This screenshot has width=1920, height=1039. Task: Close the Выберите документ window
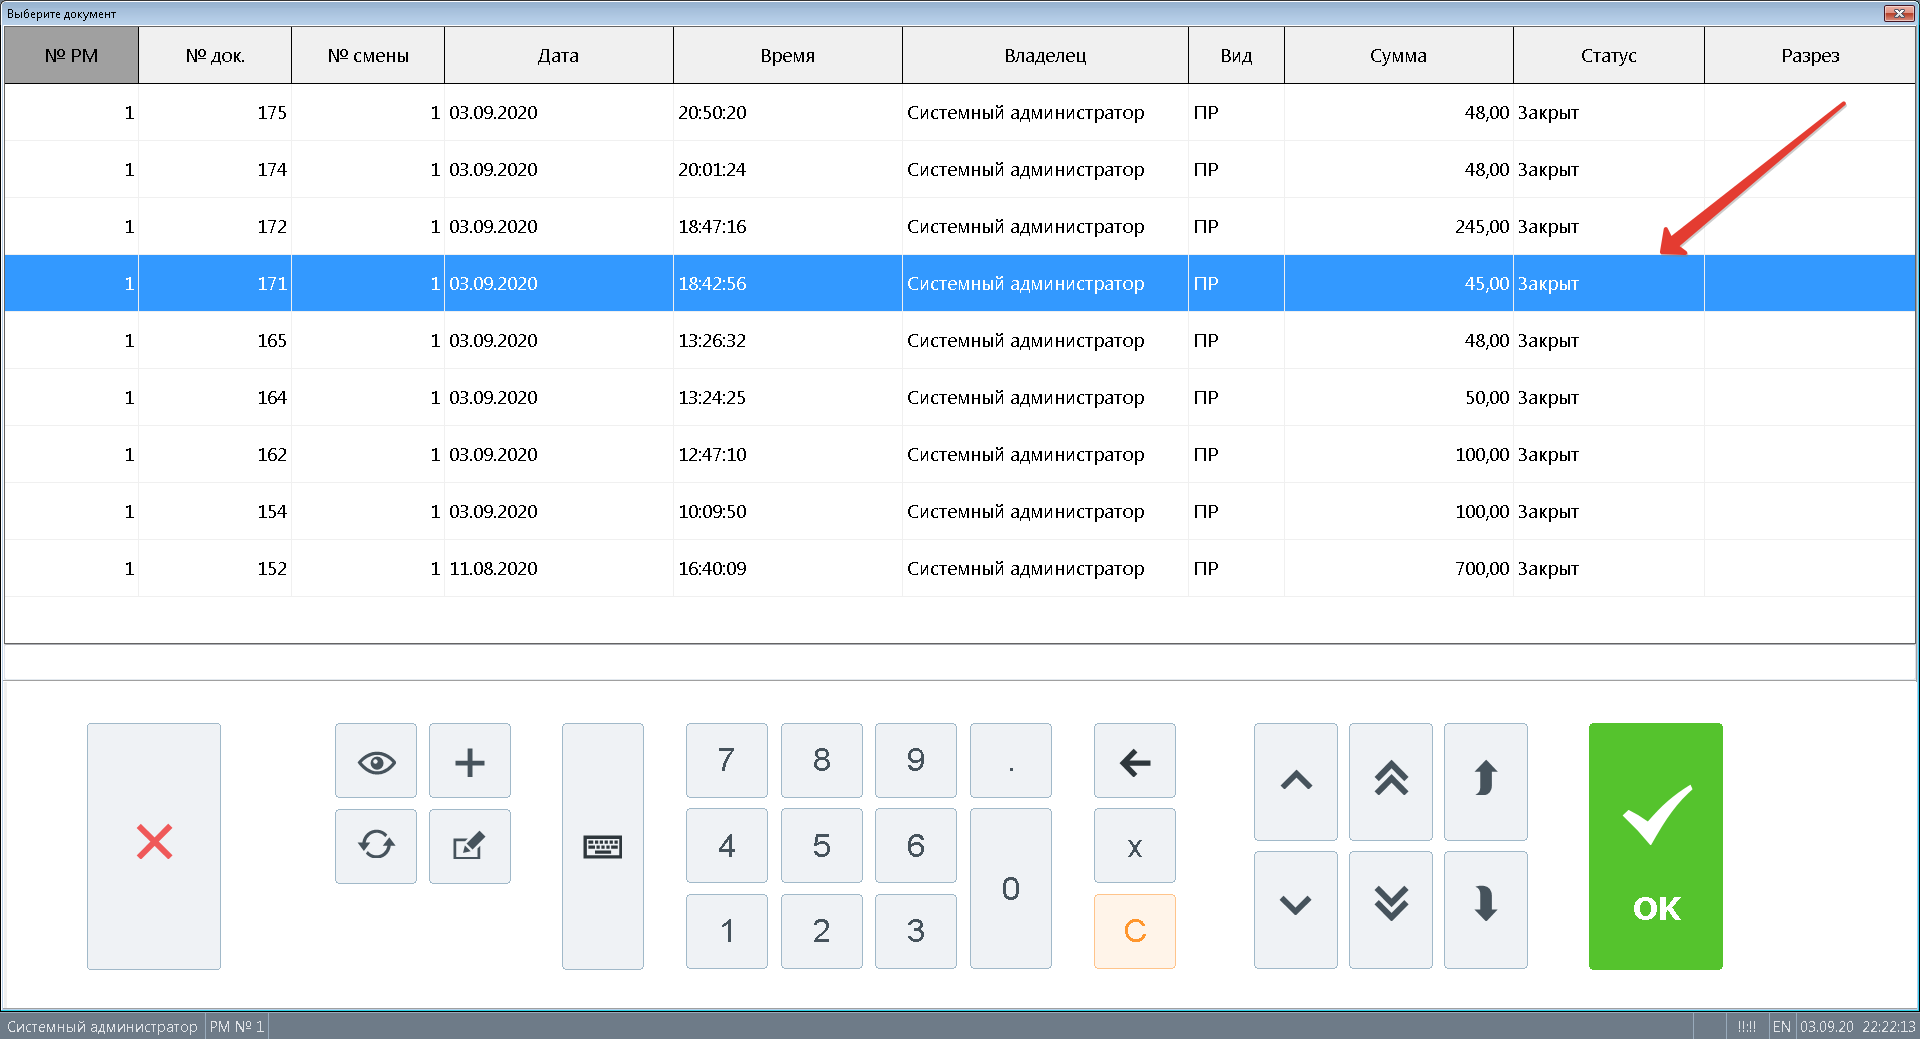point(1898,13)
